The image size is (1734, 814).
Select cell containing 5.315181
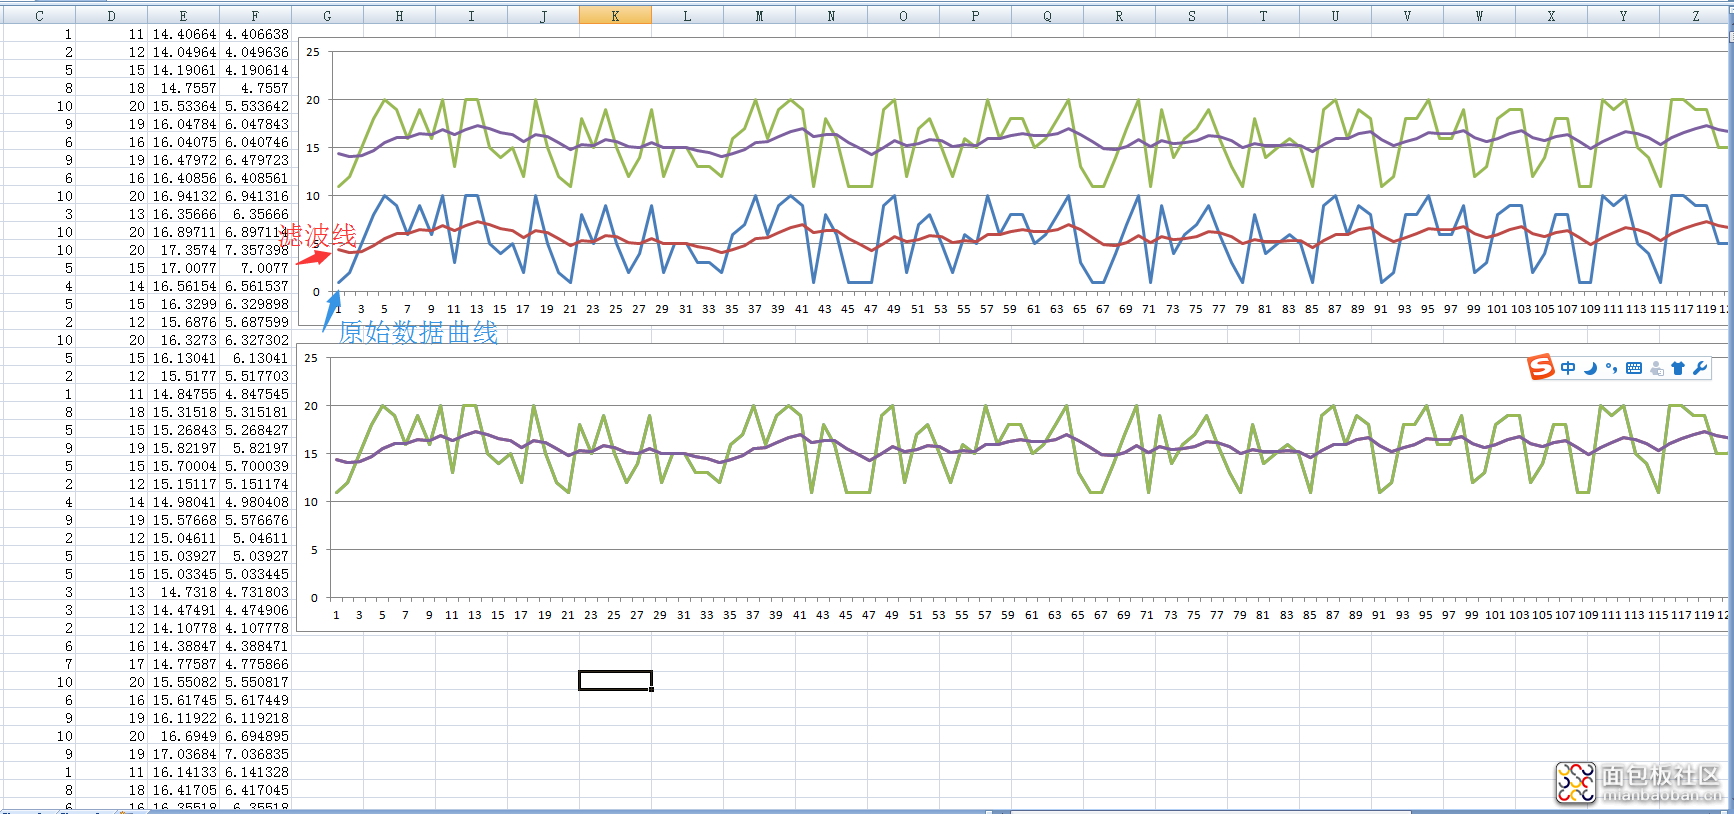click(256, 412)
